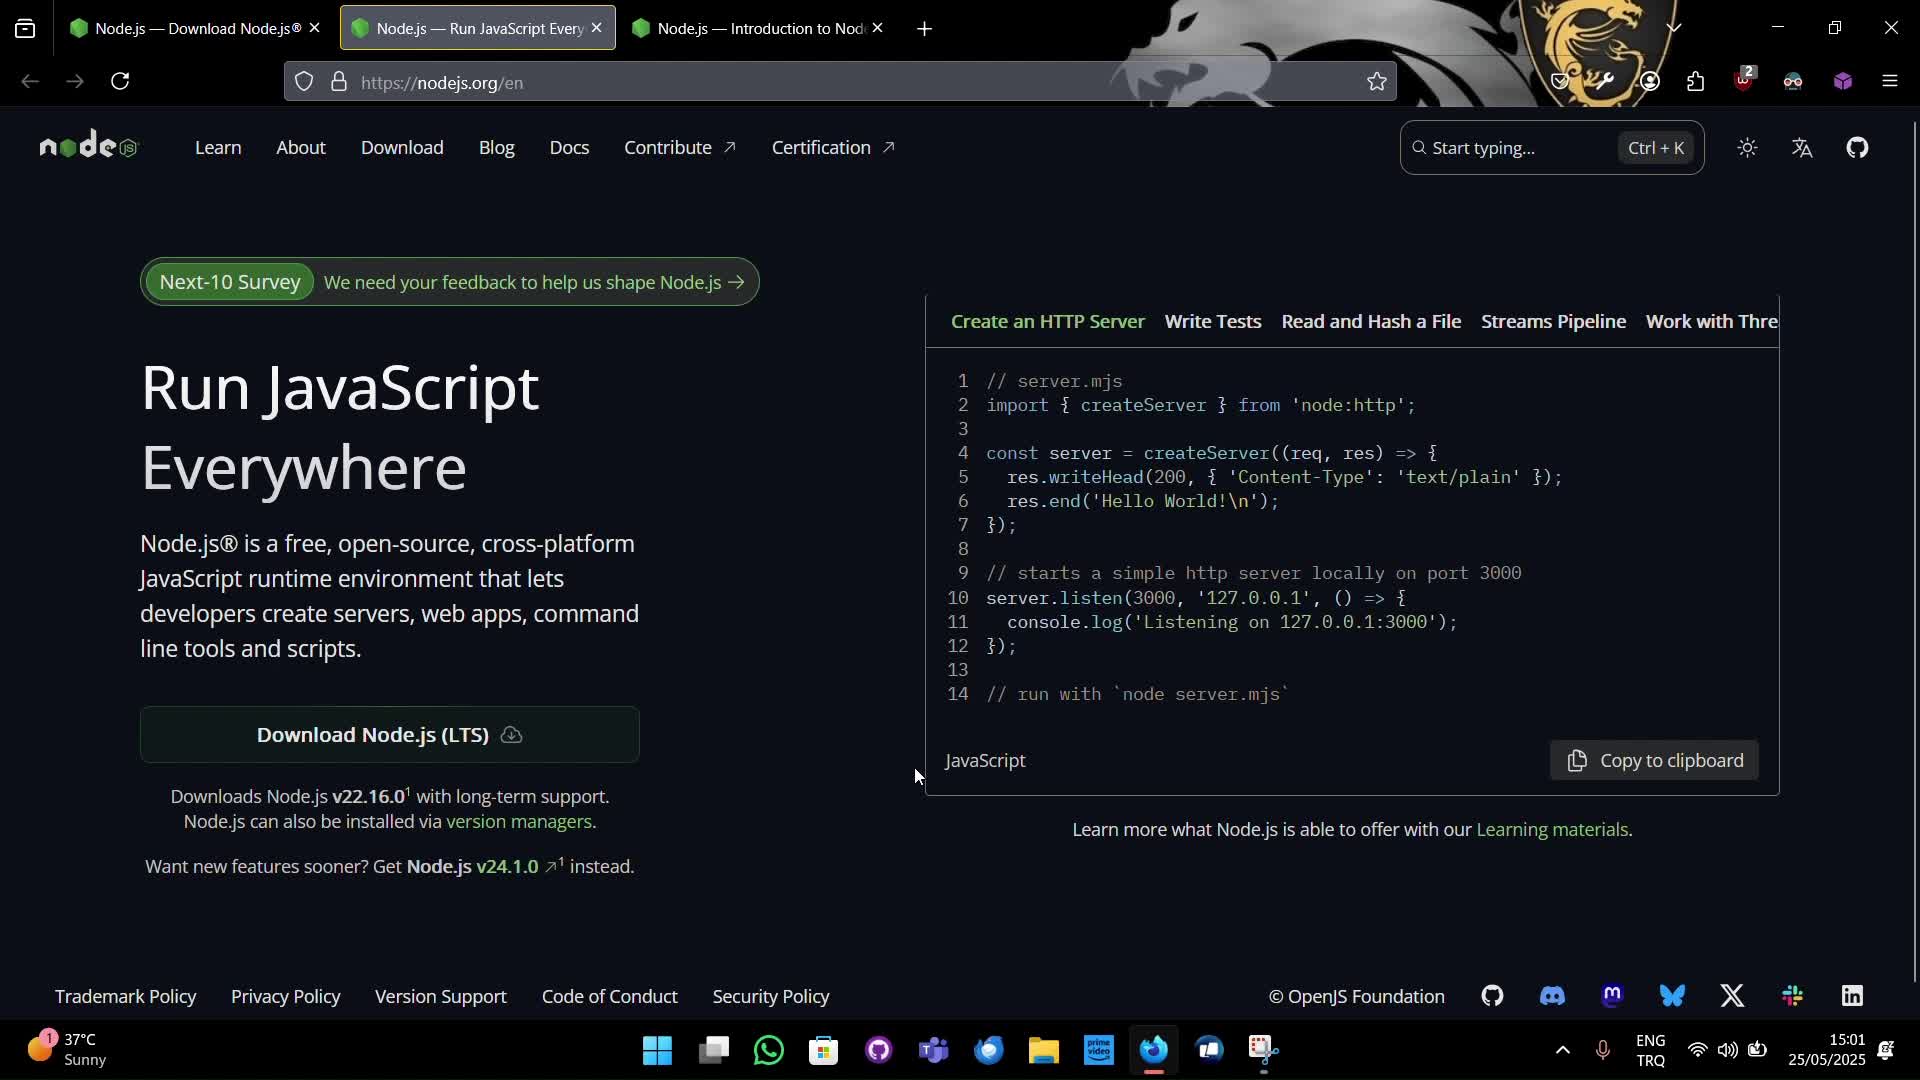The image size is (1920, 1080).
Task: Focus the Start typing search field
Action: (x=1552, y=148)
